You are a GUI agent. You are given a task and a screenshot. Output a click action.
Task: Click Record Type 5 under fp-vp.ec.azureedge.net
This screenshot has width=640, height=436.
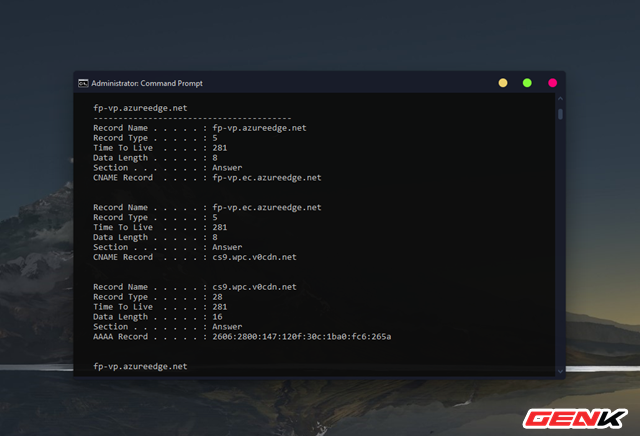(x=215, y=218)
